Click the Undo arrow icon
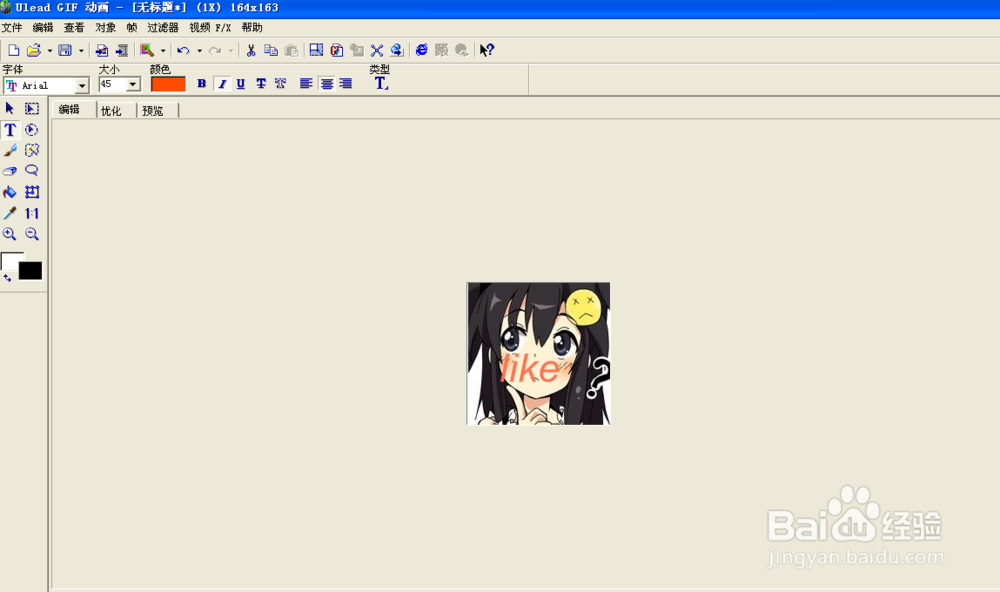 pyautogui.click(x=184, y=50)
